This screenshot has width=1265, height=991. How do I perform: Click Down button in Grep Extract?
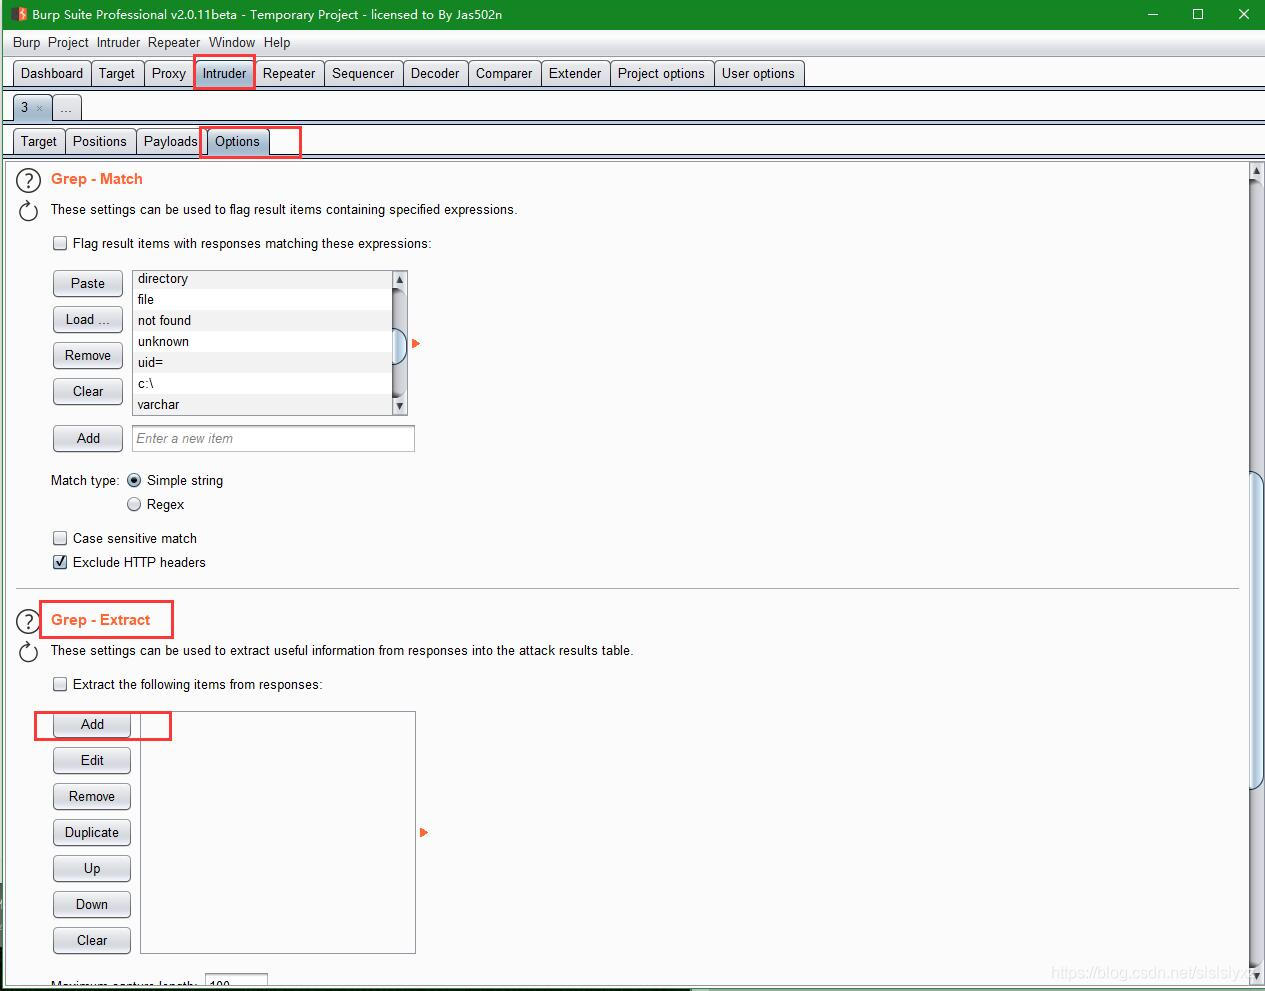coord(92,904)
